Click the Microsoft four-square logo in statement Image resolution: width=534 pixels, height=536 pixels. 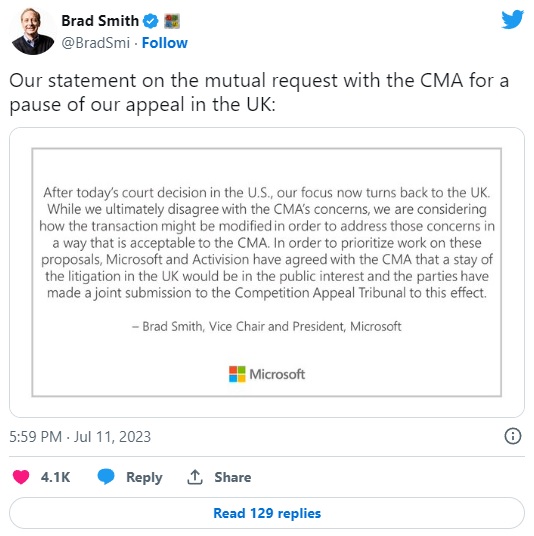point(237,374)
